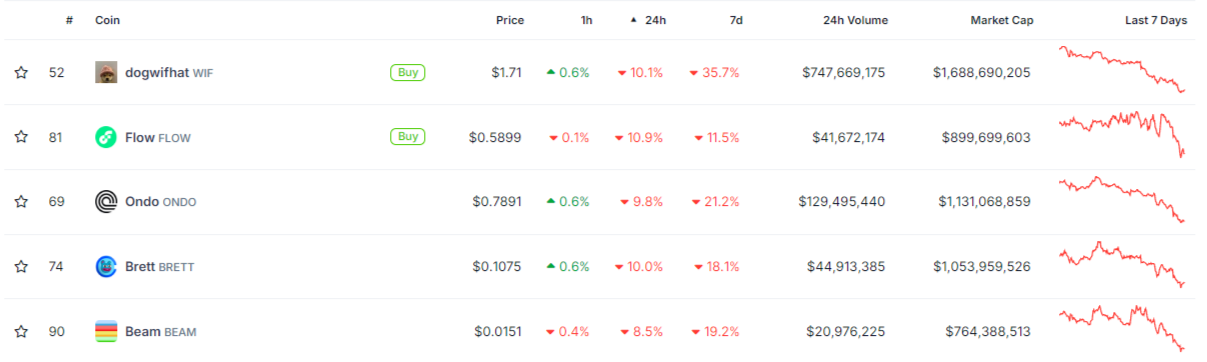This screenshot has height=362, width=1207.
Task: Click the dogwifhat coin logo icon
Action: 106,72
